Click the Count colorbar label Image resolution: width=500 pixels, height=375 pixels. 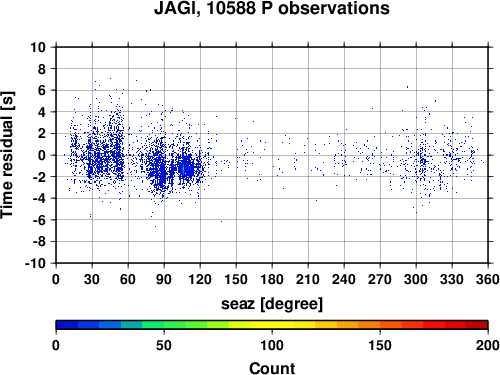point(272,368)
